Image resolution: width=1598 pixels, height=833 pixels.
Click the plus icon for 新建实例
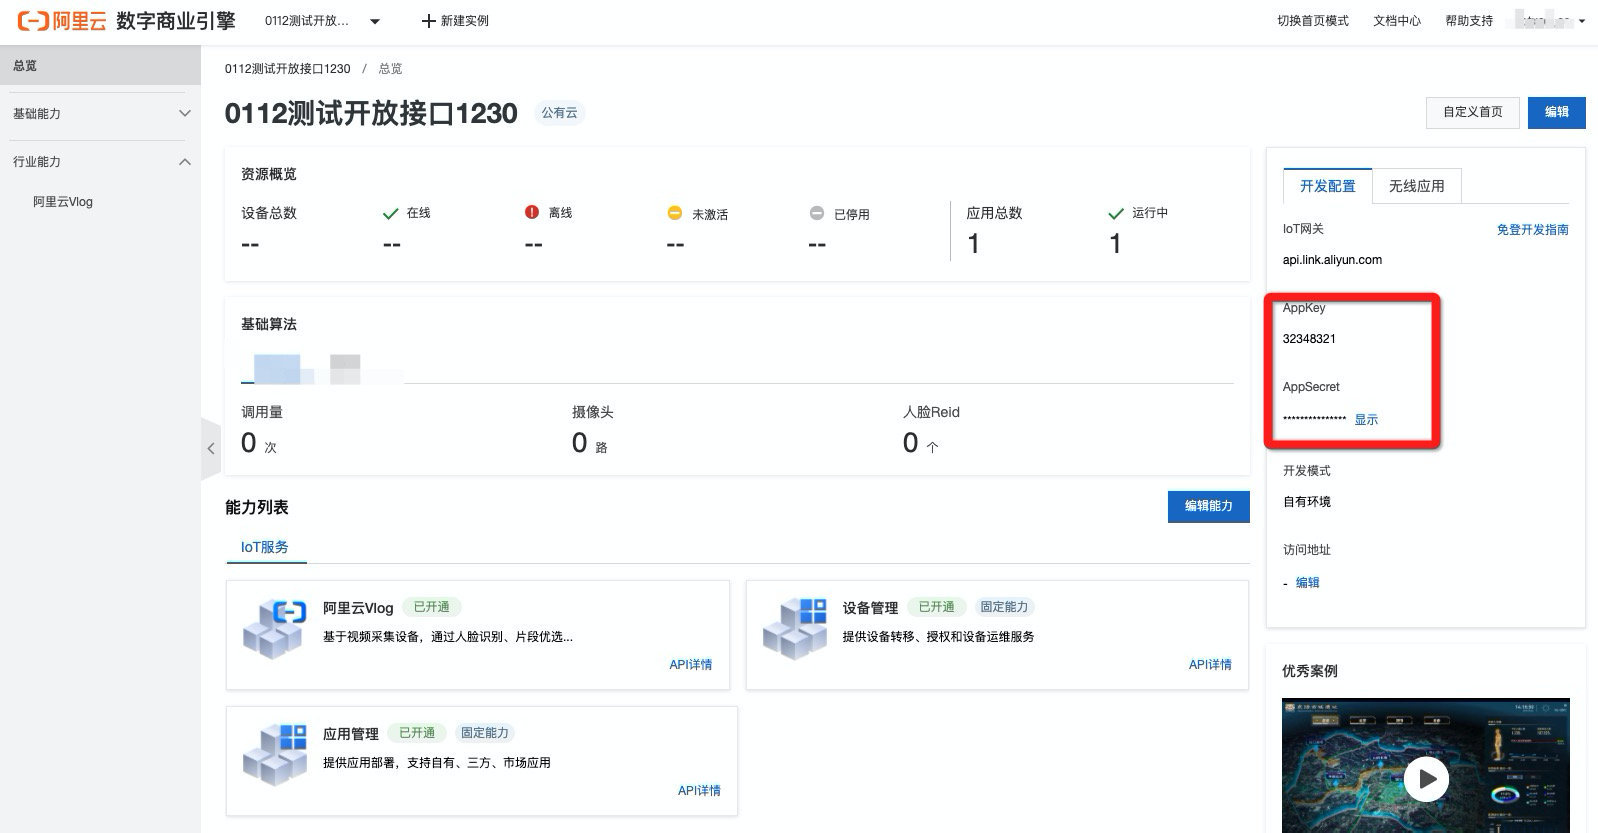coord(428,21)
